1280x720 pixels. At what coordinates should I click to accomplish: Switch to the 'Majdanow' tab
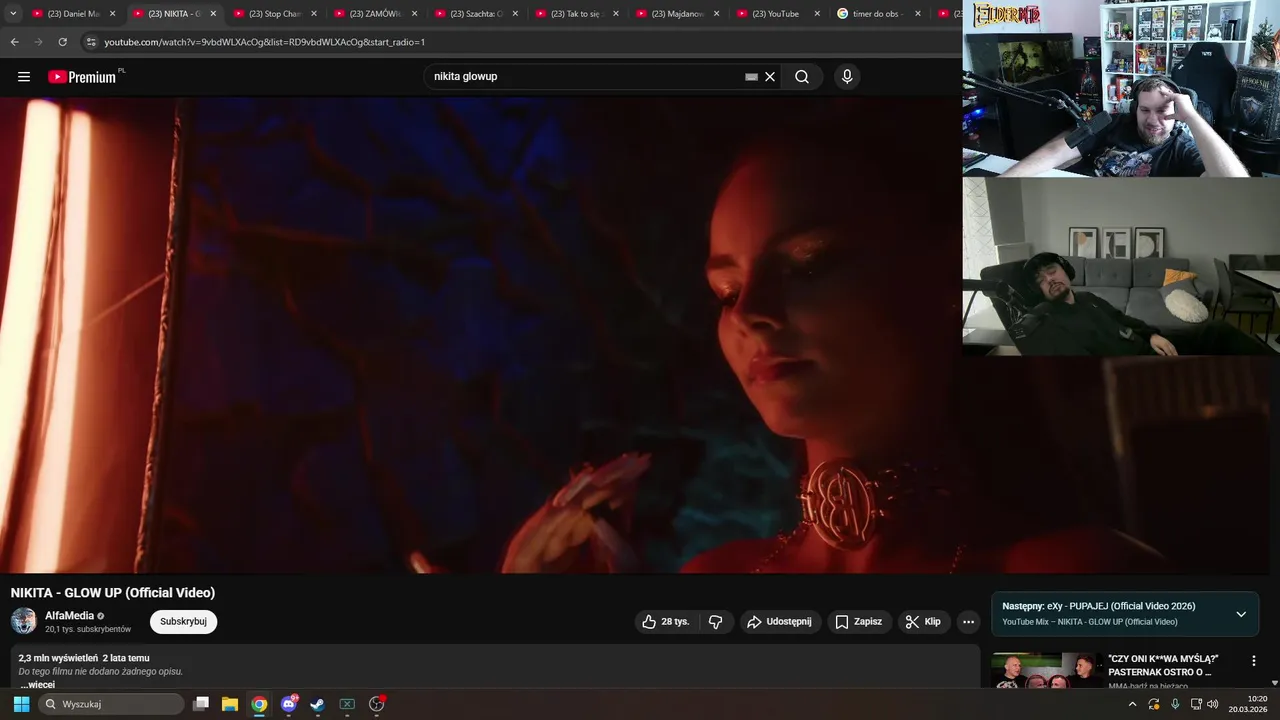[x=676, y=14]
